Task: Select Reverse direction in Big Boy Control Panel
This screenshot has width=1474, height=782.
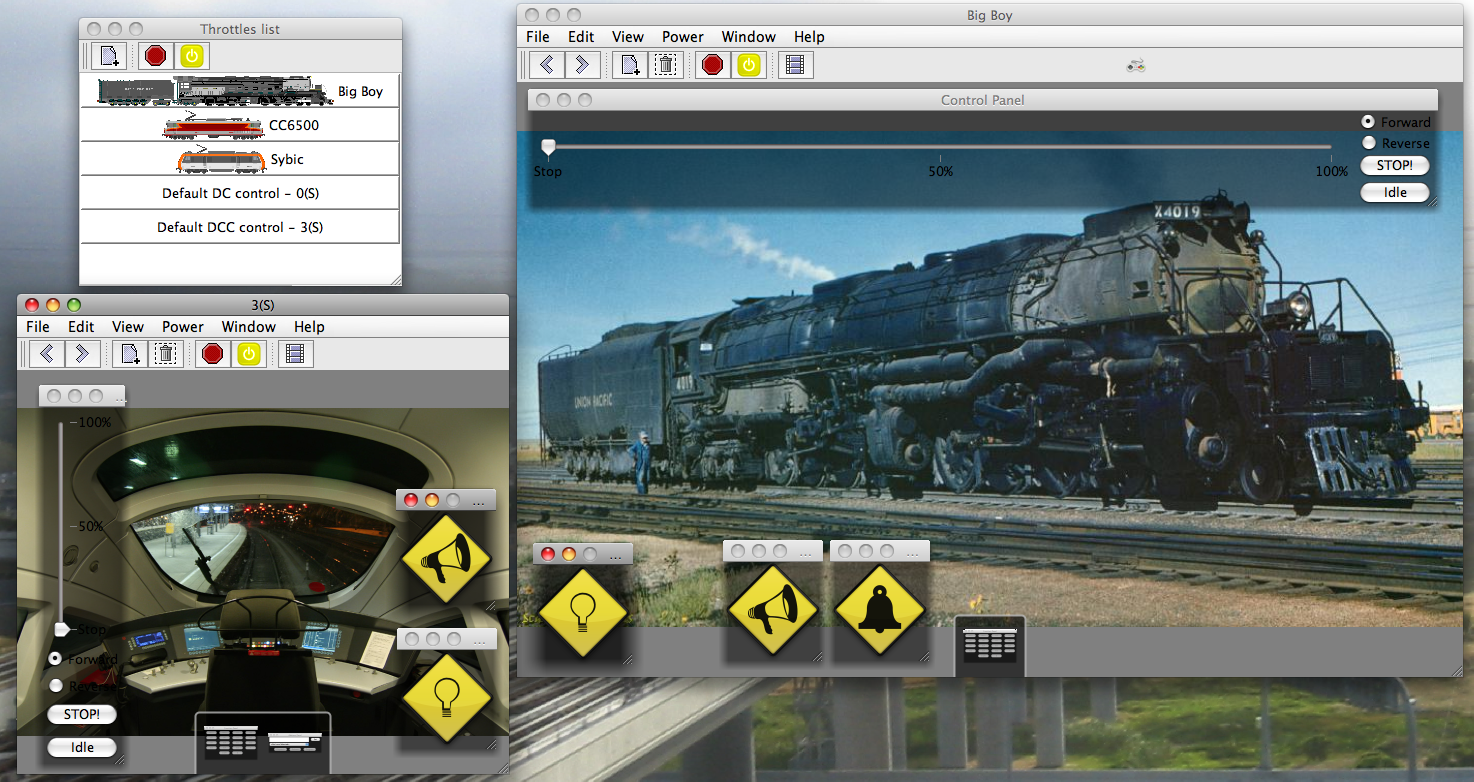Action: [x=1369, y=143]
